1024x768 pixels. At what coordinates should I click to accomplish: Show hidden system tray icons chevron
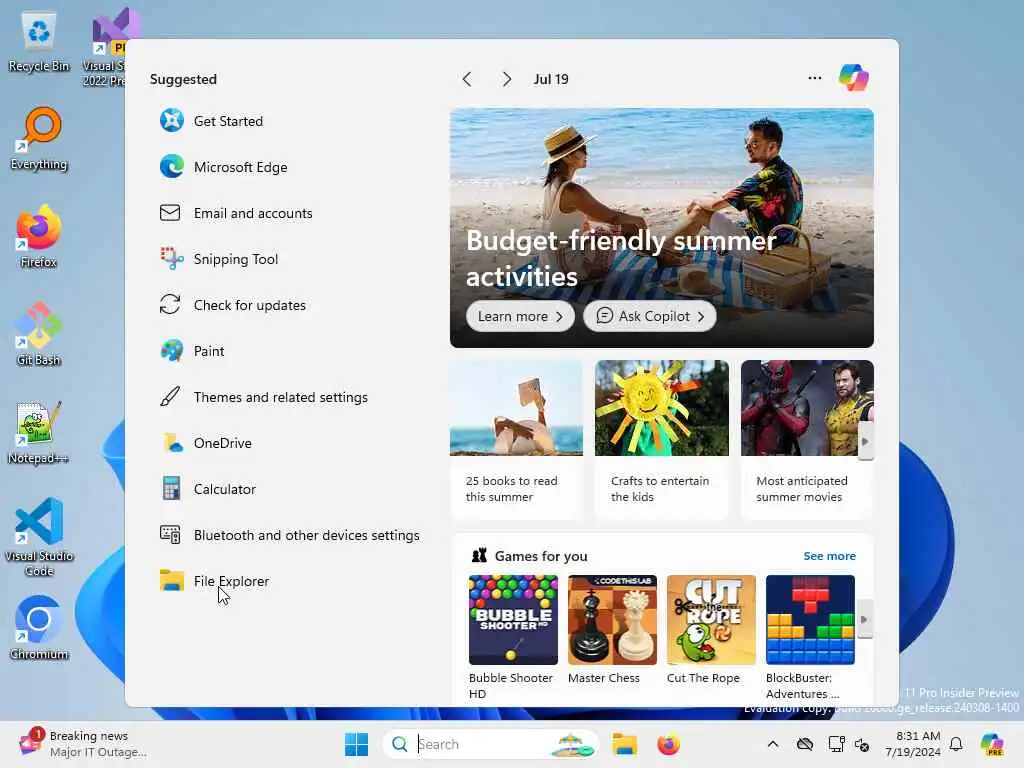(x=773, y=744)
